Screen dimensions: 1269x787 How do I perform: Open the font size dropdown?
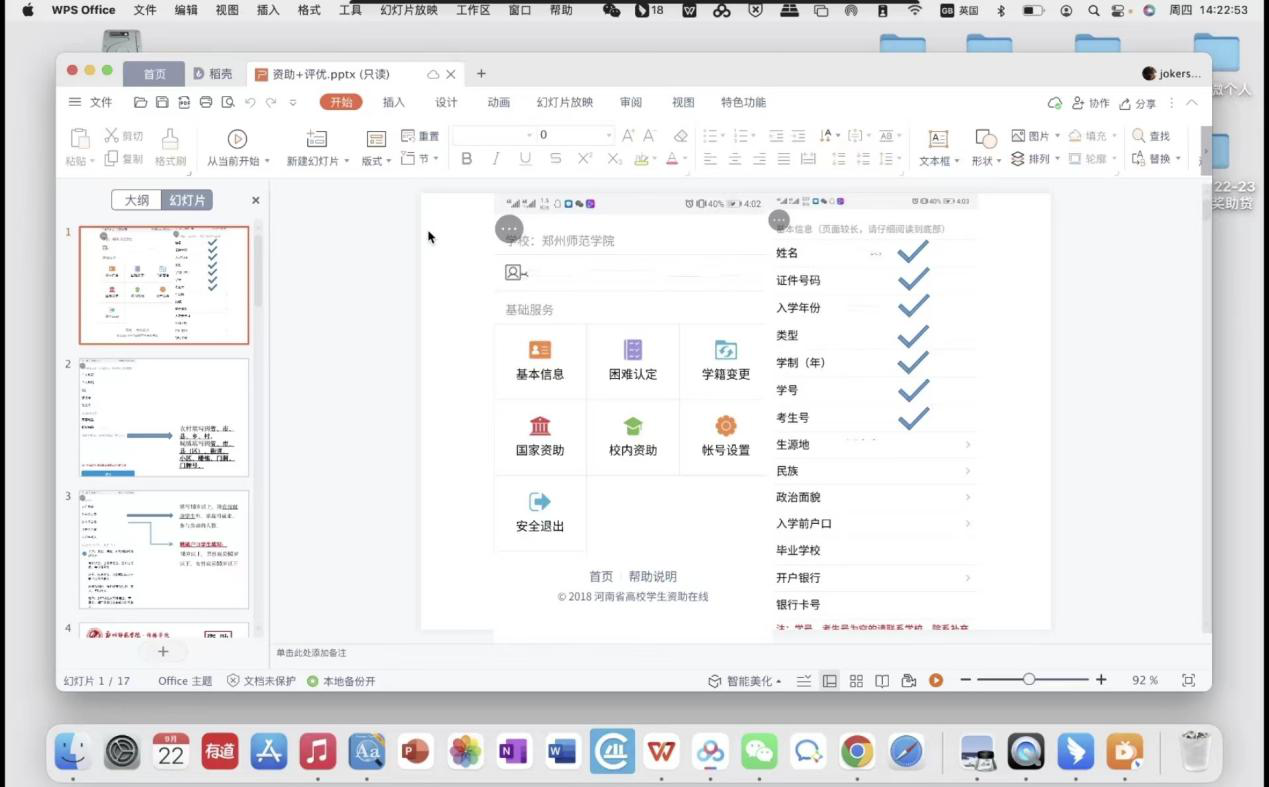tap(609, 135)
